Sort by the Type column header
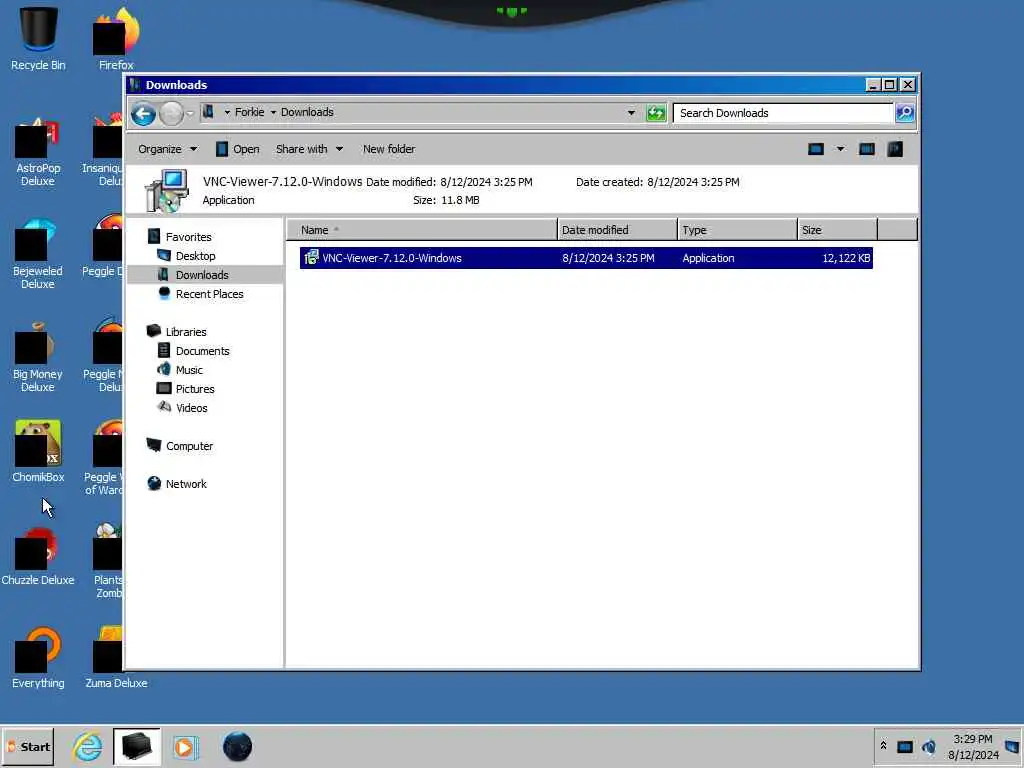 [737, 230]
